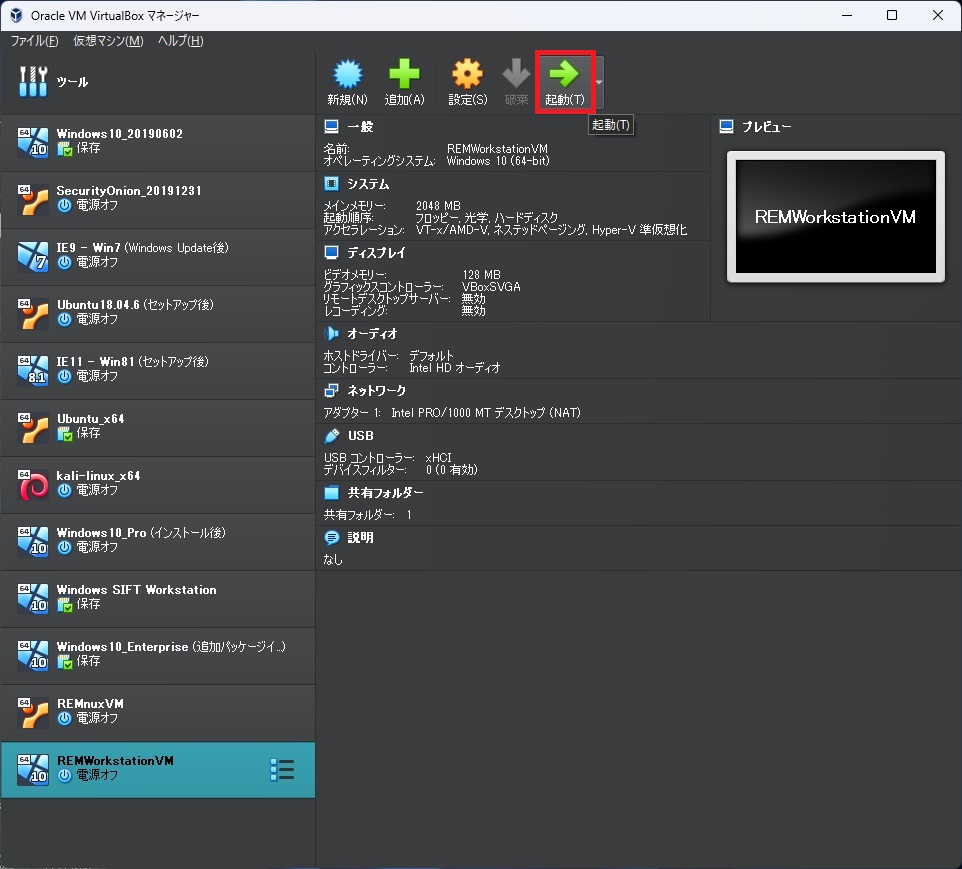Select the SecurityOnion_20191231 virtual machine
The image size is (962, 869).
[x=158, y=199]
